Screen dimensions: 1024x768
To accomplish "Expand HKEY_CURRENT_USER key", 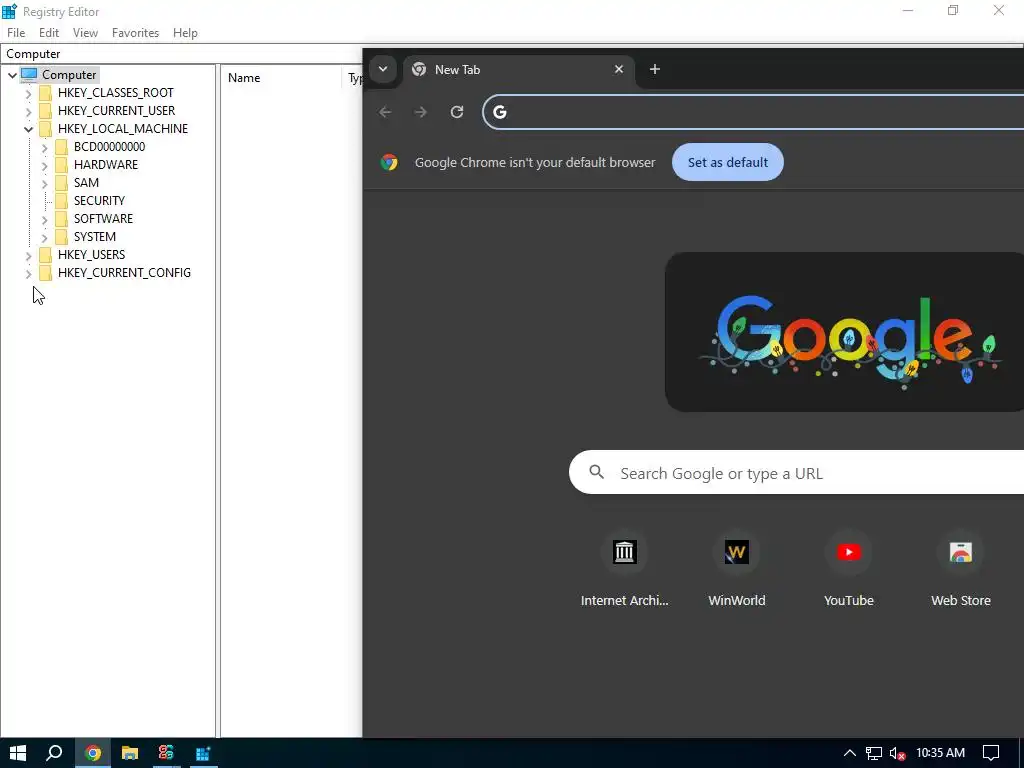I will pos(28,111).
